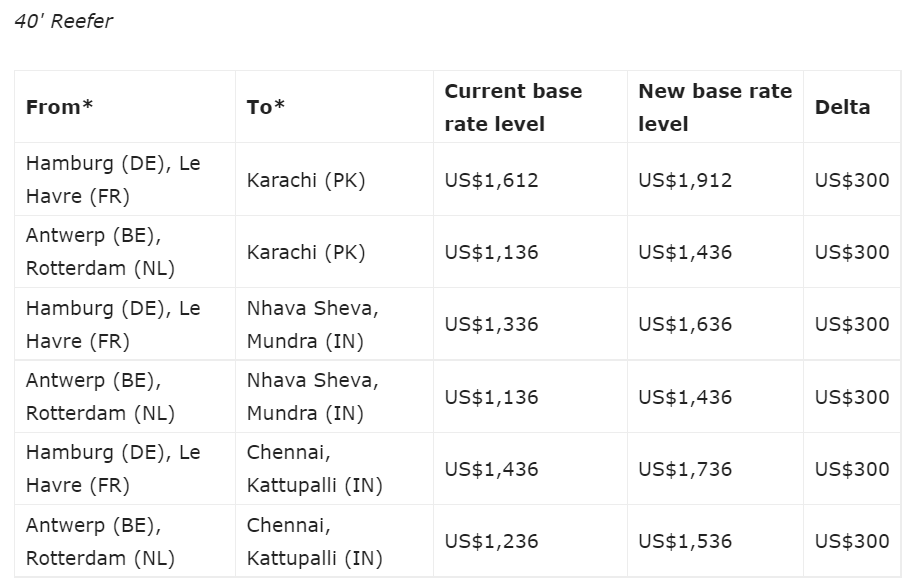Image resolution: width=921 pixels, height=578 pixels.
Task: Select the "To*" column header
Action: click(266, 107)
